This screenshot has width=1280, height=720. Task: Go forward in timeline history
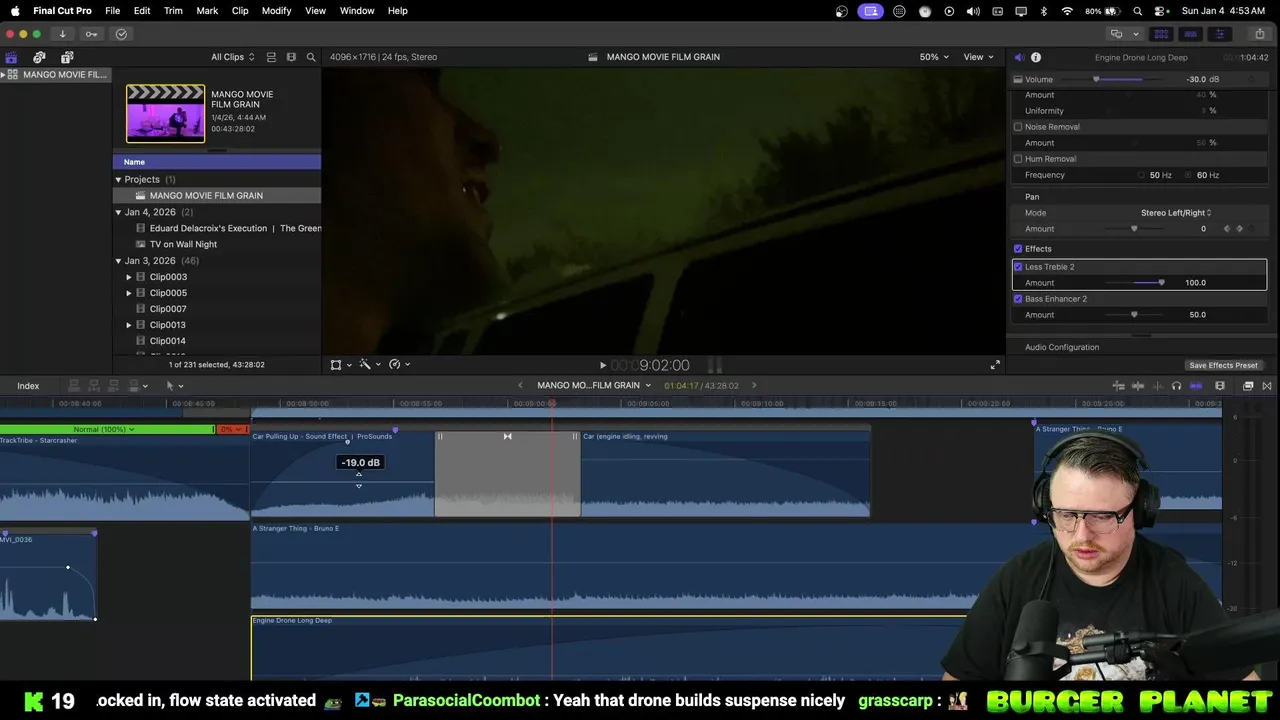click(x=754, y=386)
